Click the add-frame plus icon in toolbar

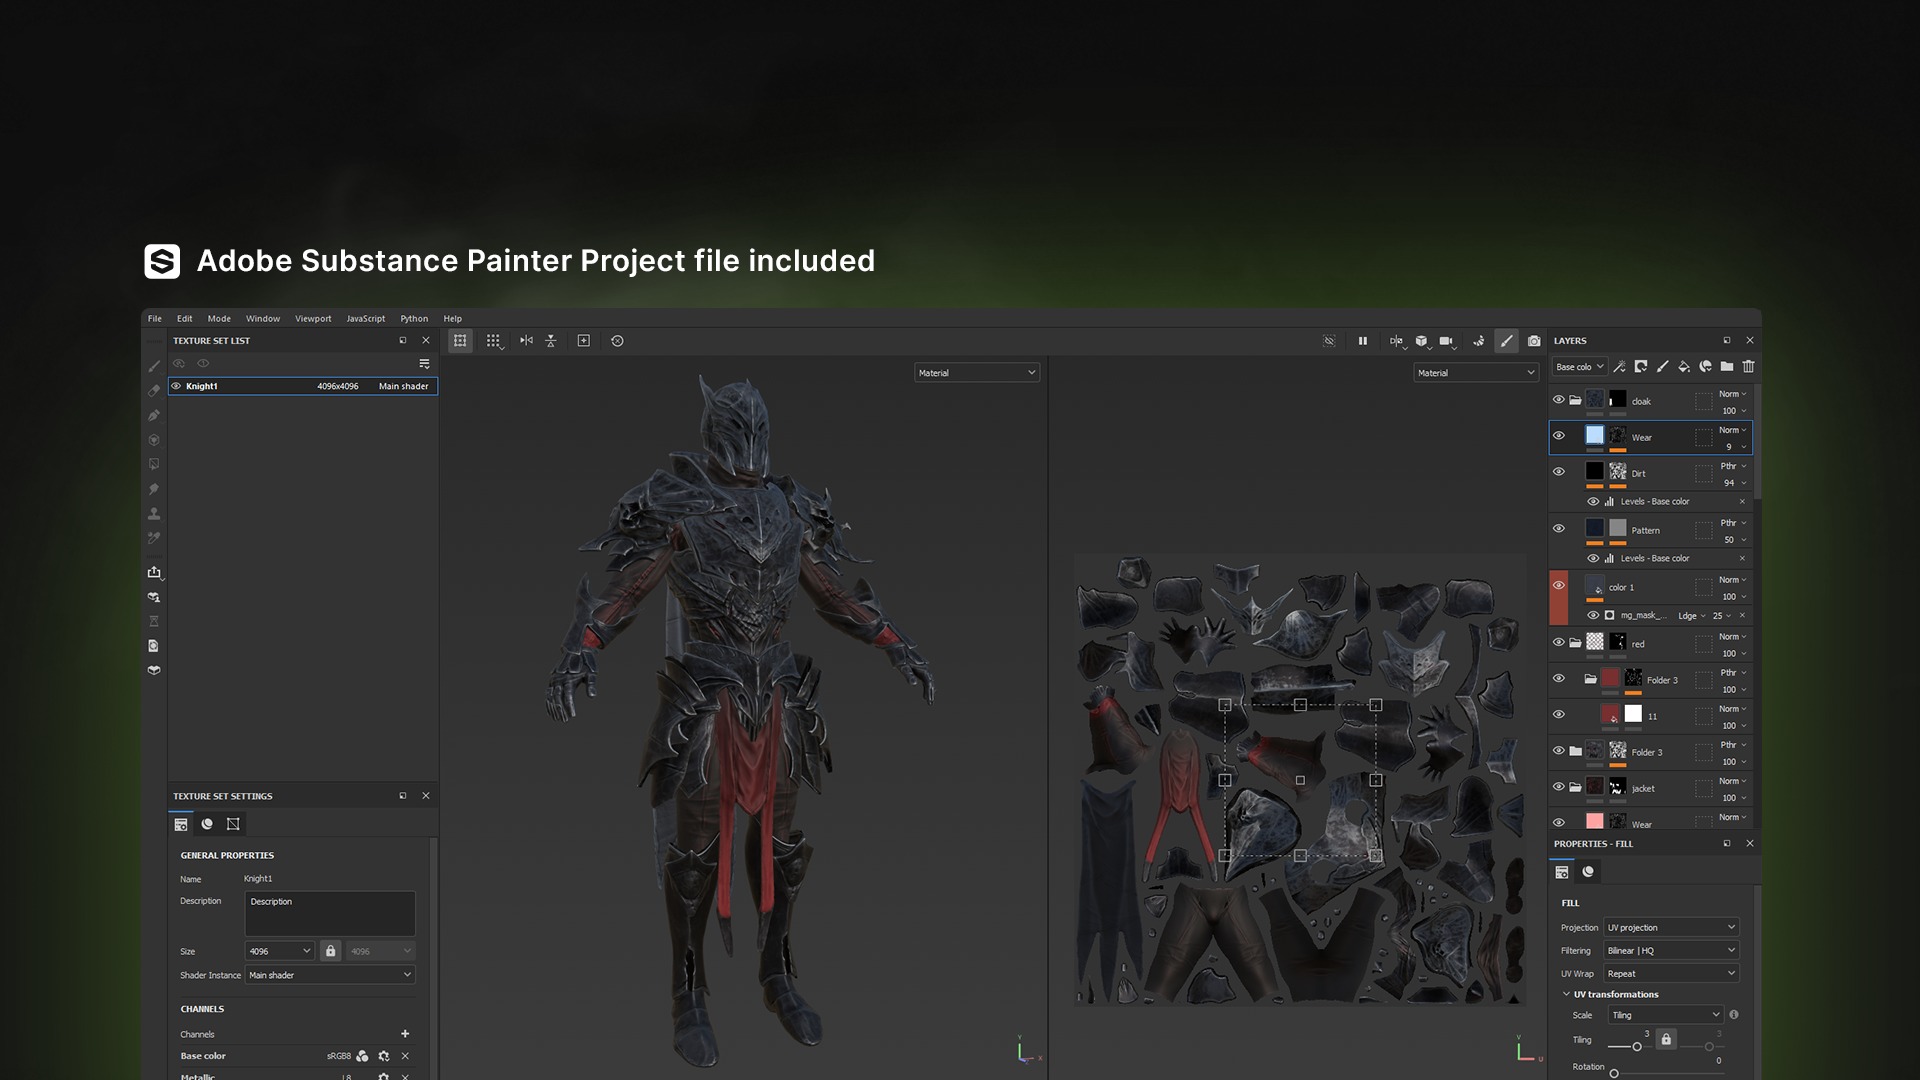click(x=584, y=341)
